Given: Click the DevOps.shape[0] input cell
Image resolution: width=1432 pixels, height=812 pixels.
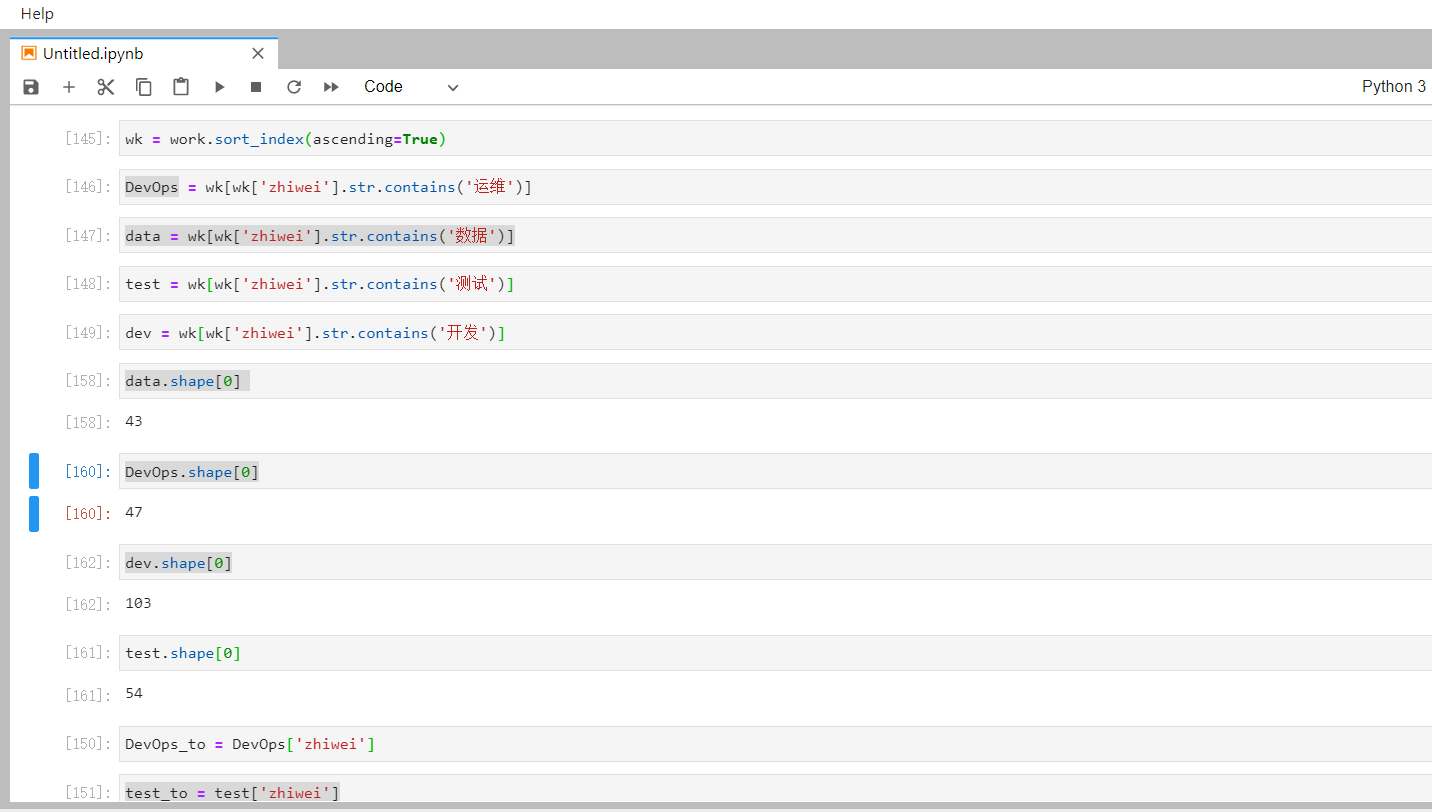Looking at the screenshot, I should click(x=775, y=472).
